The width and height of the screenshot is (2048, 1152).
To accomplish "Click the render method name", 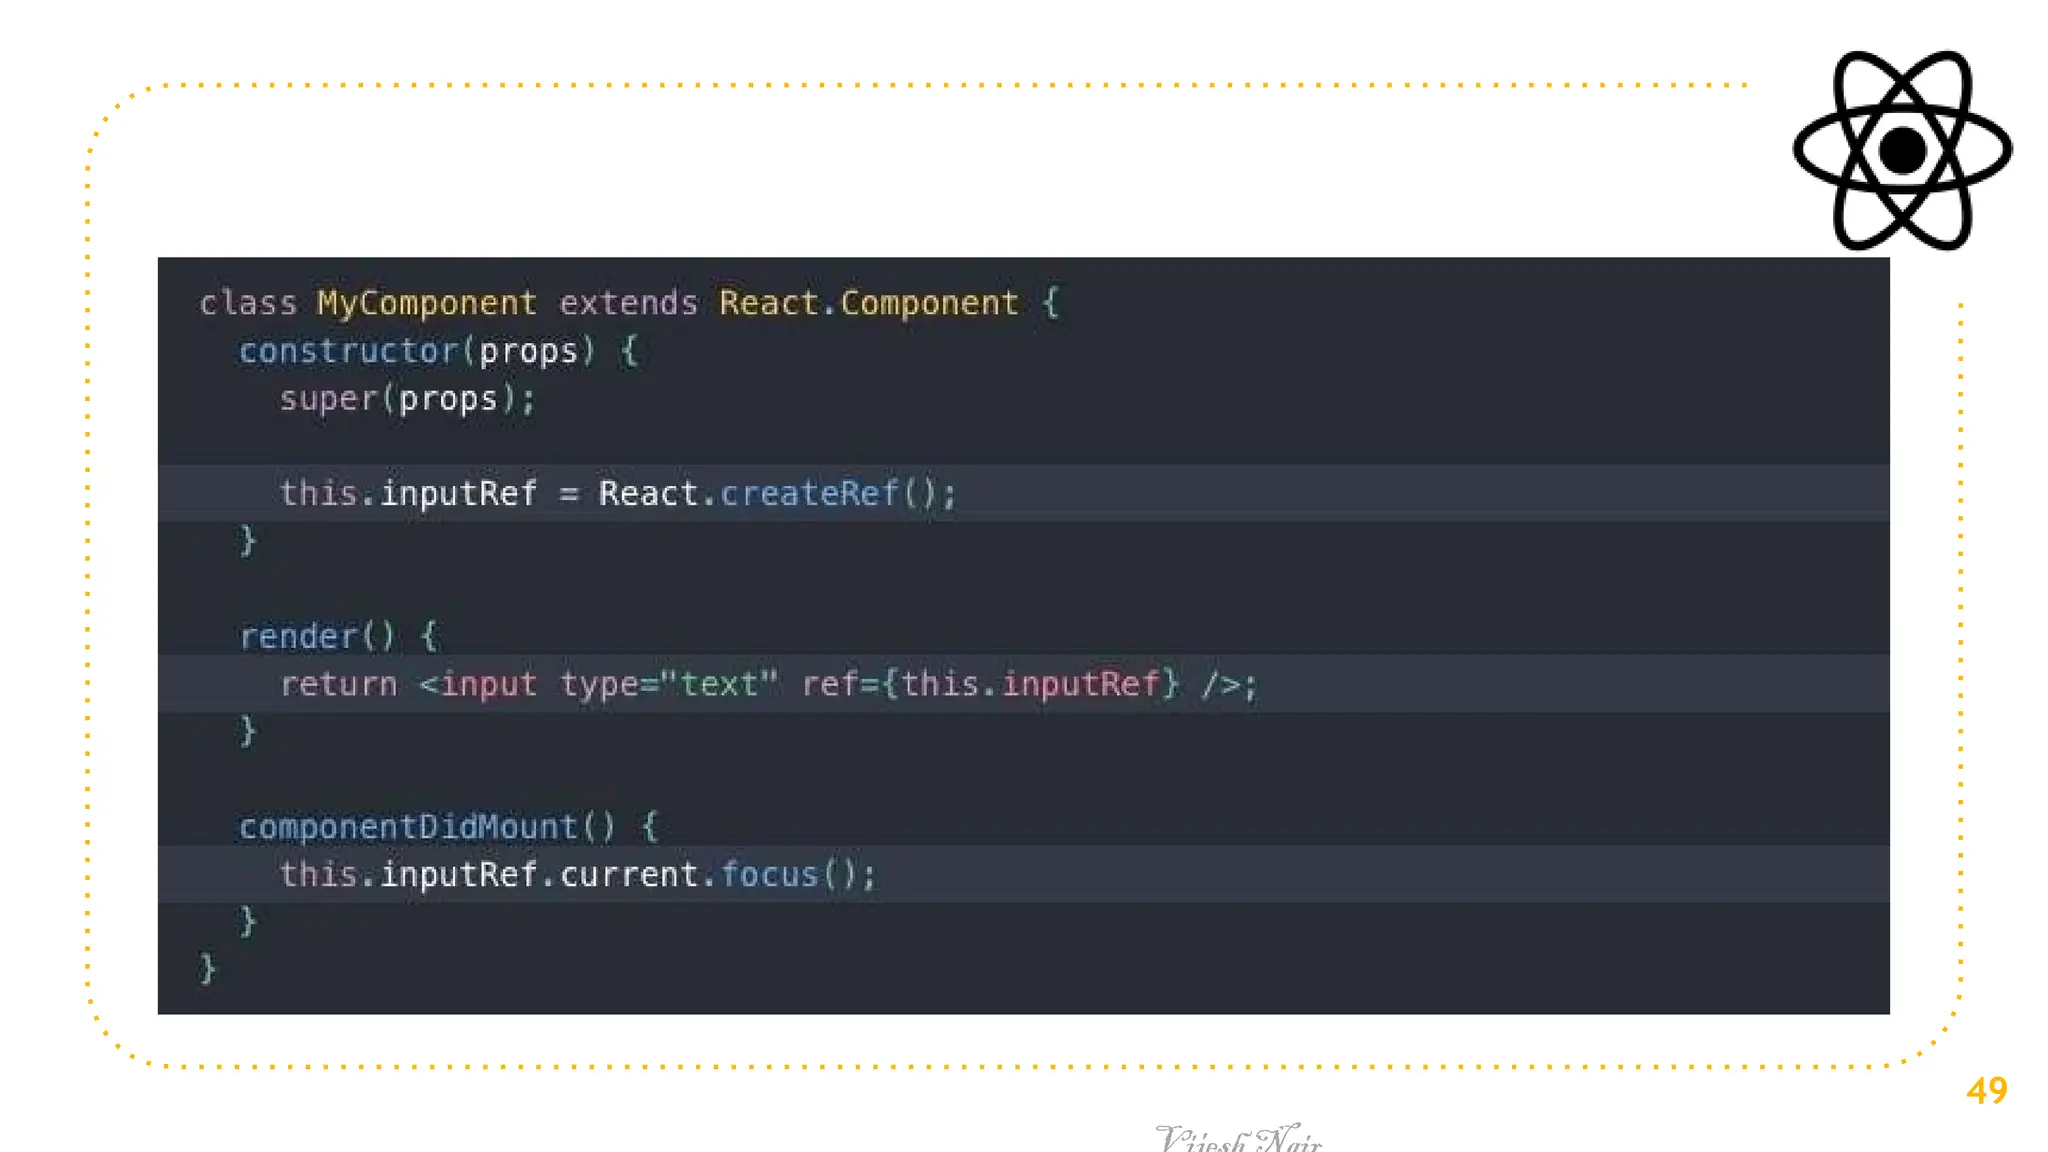I will coord(298,636).
